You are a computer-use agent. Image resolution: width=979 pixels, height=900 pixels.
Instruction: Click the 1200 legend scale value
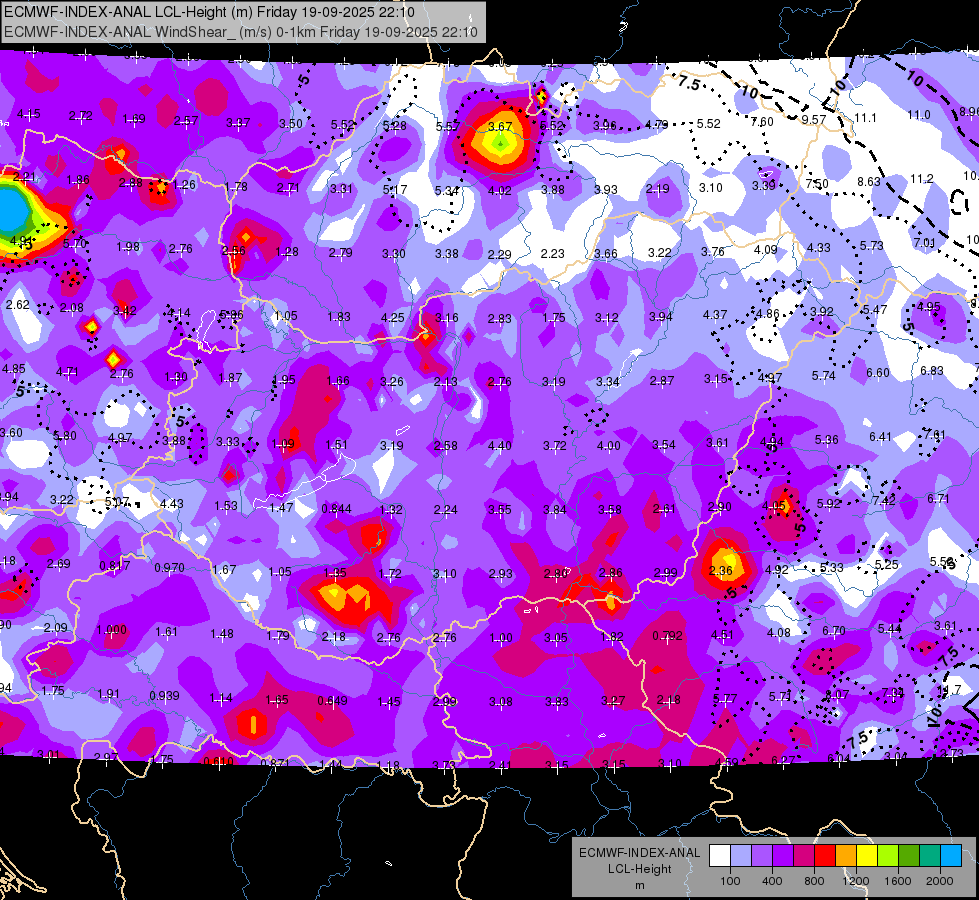[x=855, y=881]
